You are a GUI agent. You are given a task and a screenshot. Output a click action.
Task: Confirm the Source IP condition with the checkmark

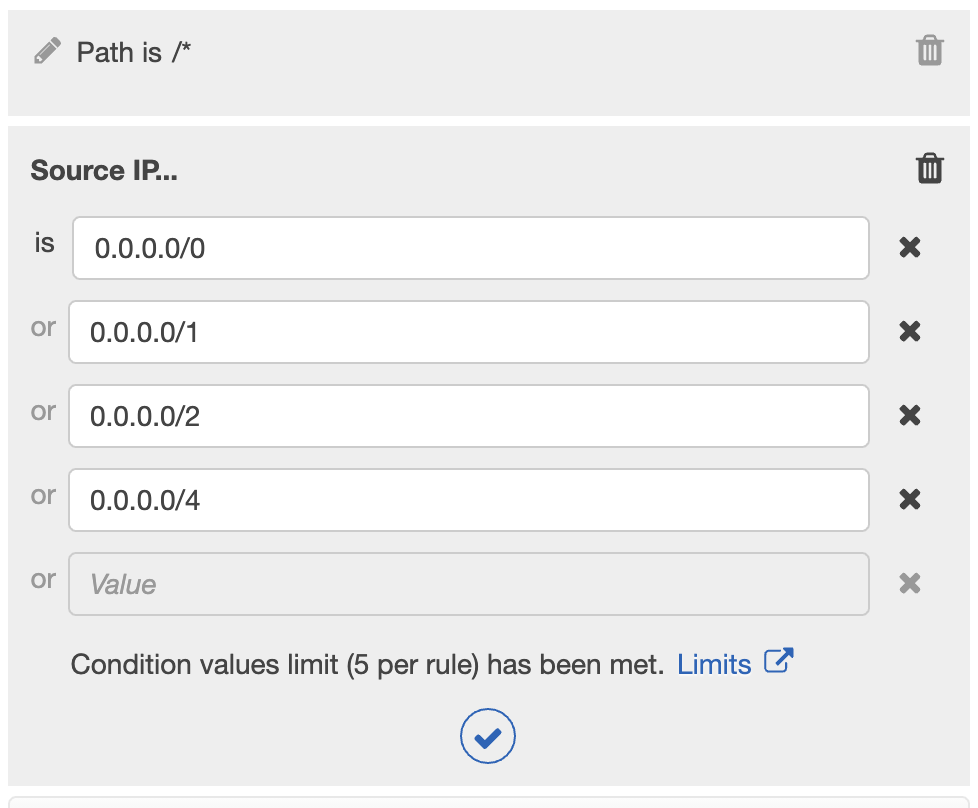[x=488, y=738]
